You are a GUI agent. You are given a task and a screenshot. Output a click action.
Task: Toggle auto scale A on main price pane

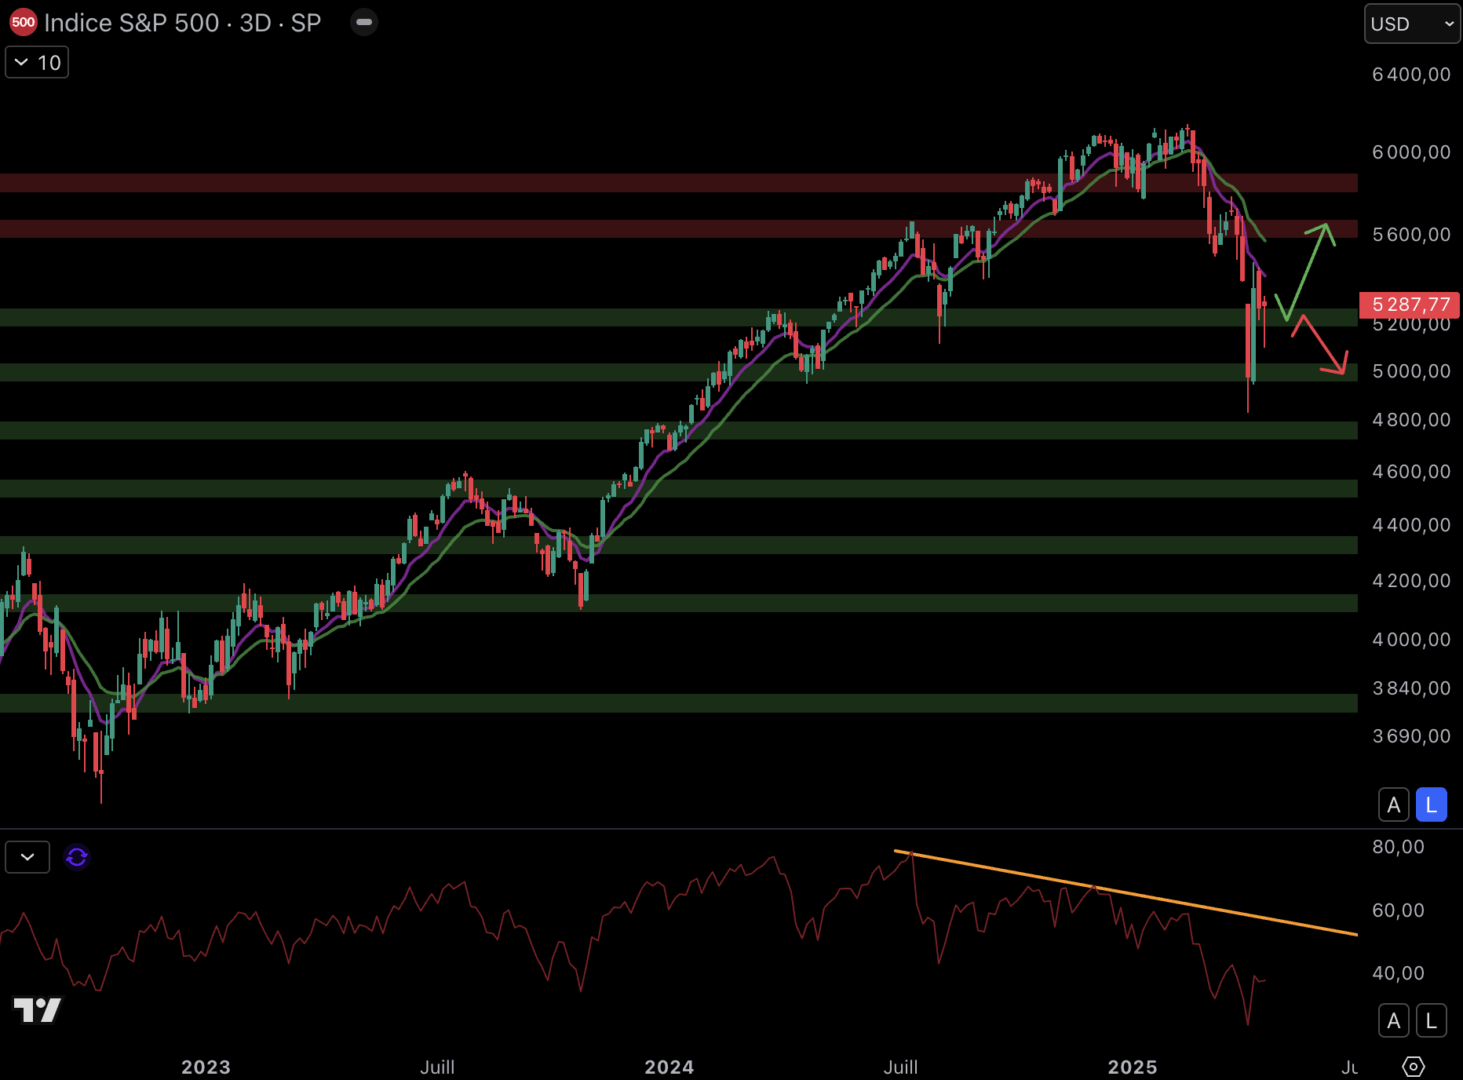(x=1393, y=805)
